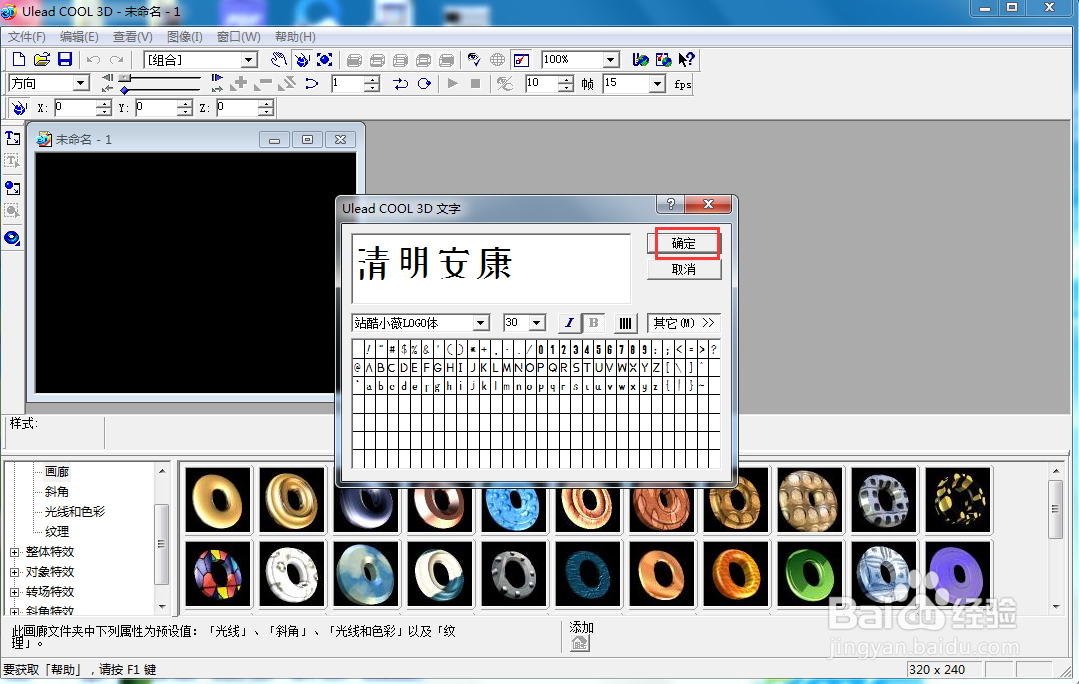
Task: Select the 画廊 tree item
Action: (x=56, y=471)
